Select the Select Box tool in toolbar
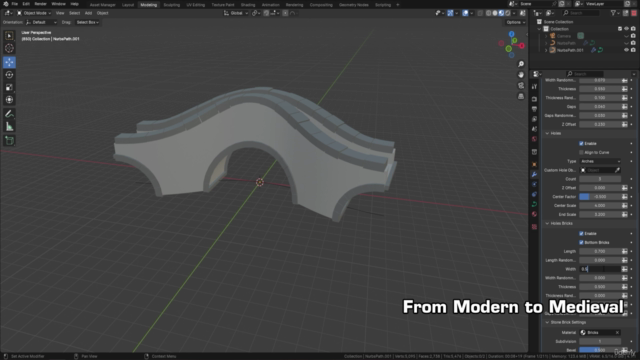640x360 pixels. pos(9,36)
